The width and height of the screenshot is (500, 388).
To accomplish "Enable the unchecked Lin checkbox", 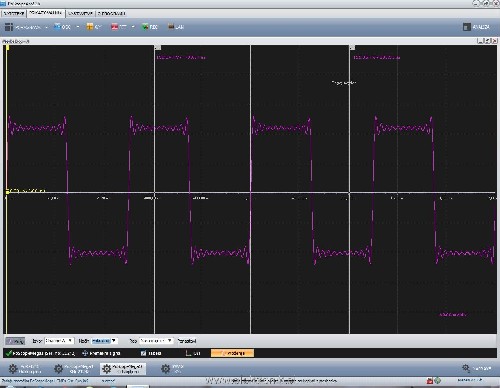I will [x=188, y=353].
